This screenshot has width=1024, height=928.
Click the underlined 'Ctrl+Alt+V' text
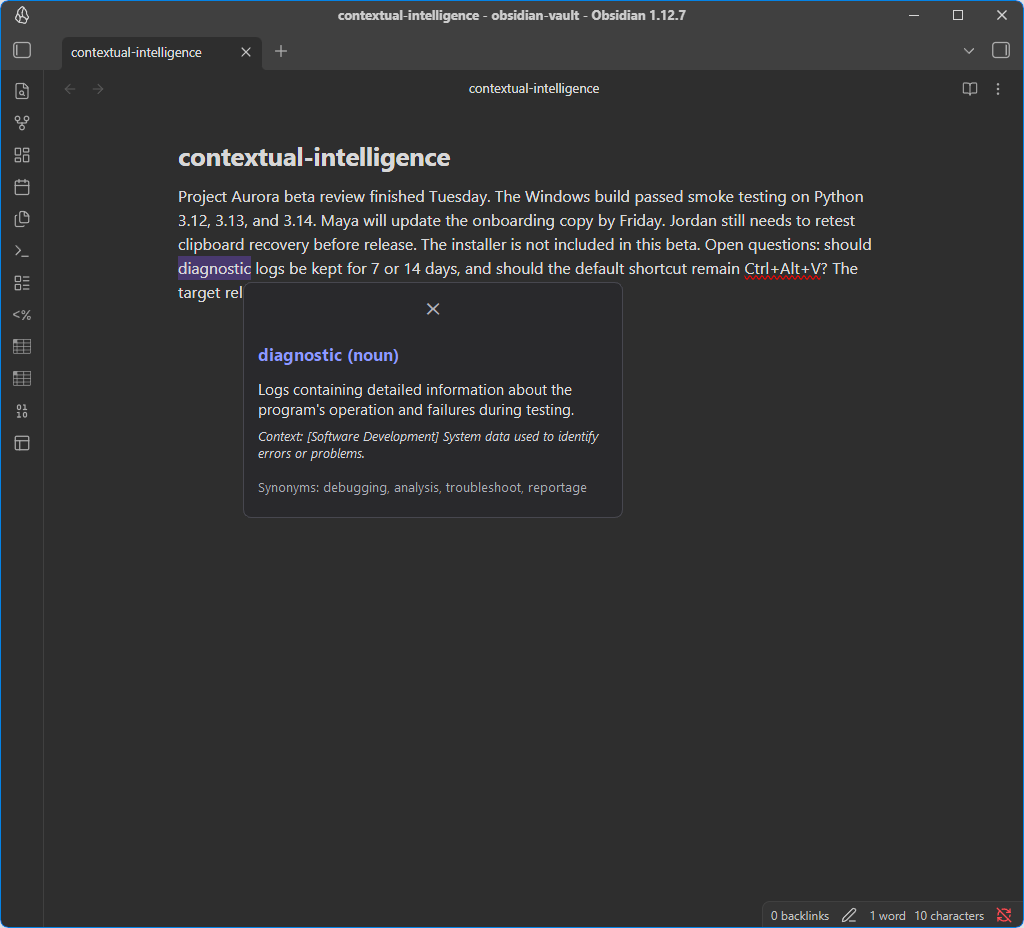[x=782, y=268]
